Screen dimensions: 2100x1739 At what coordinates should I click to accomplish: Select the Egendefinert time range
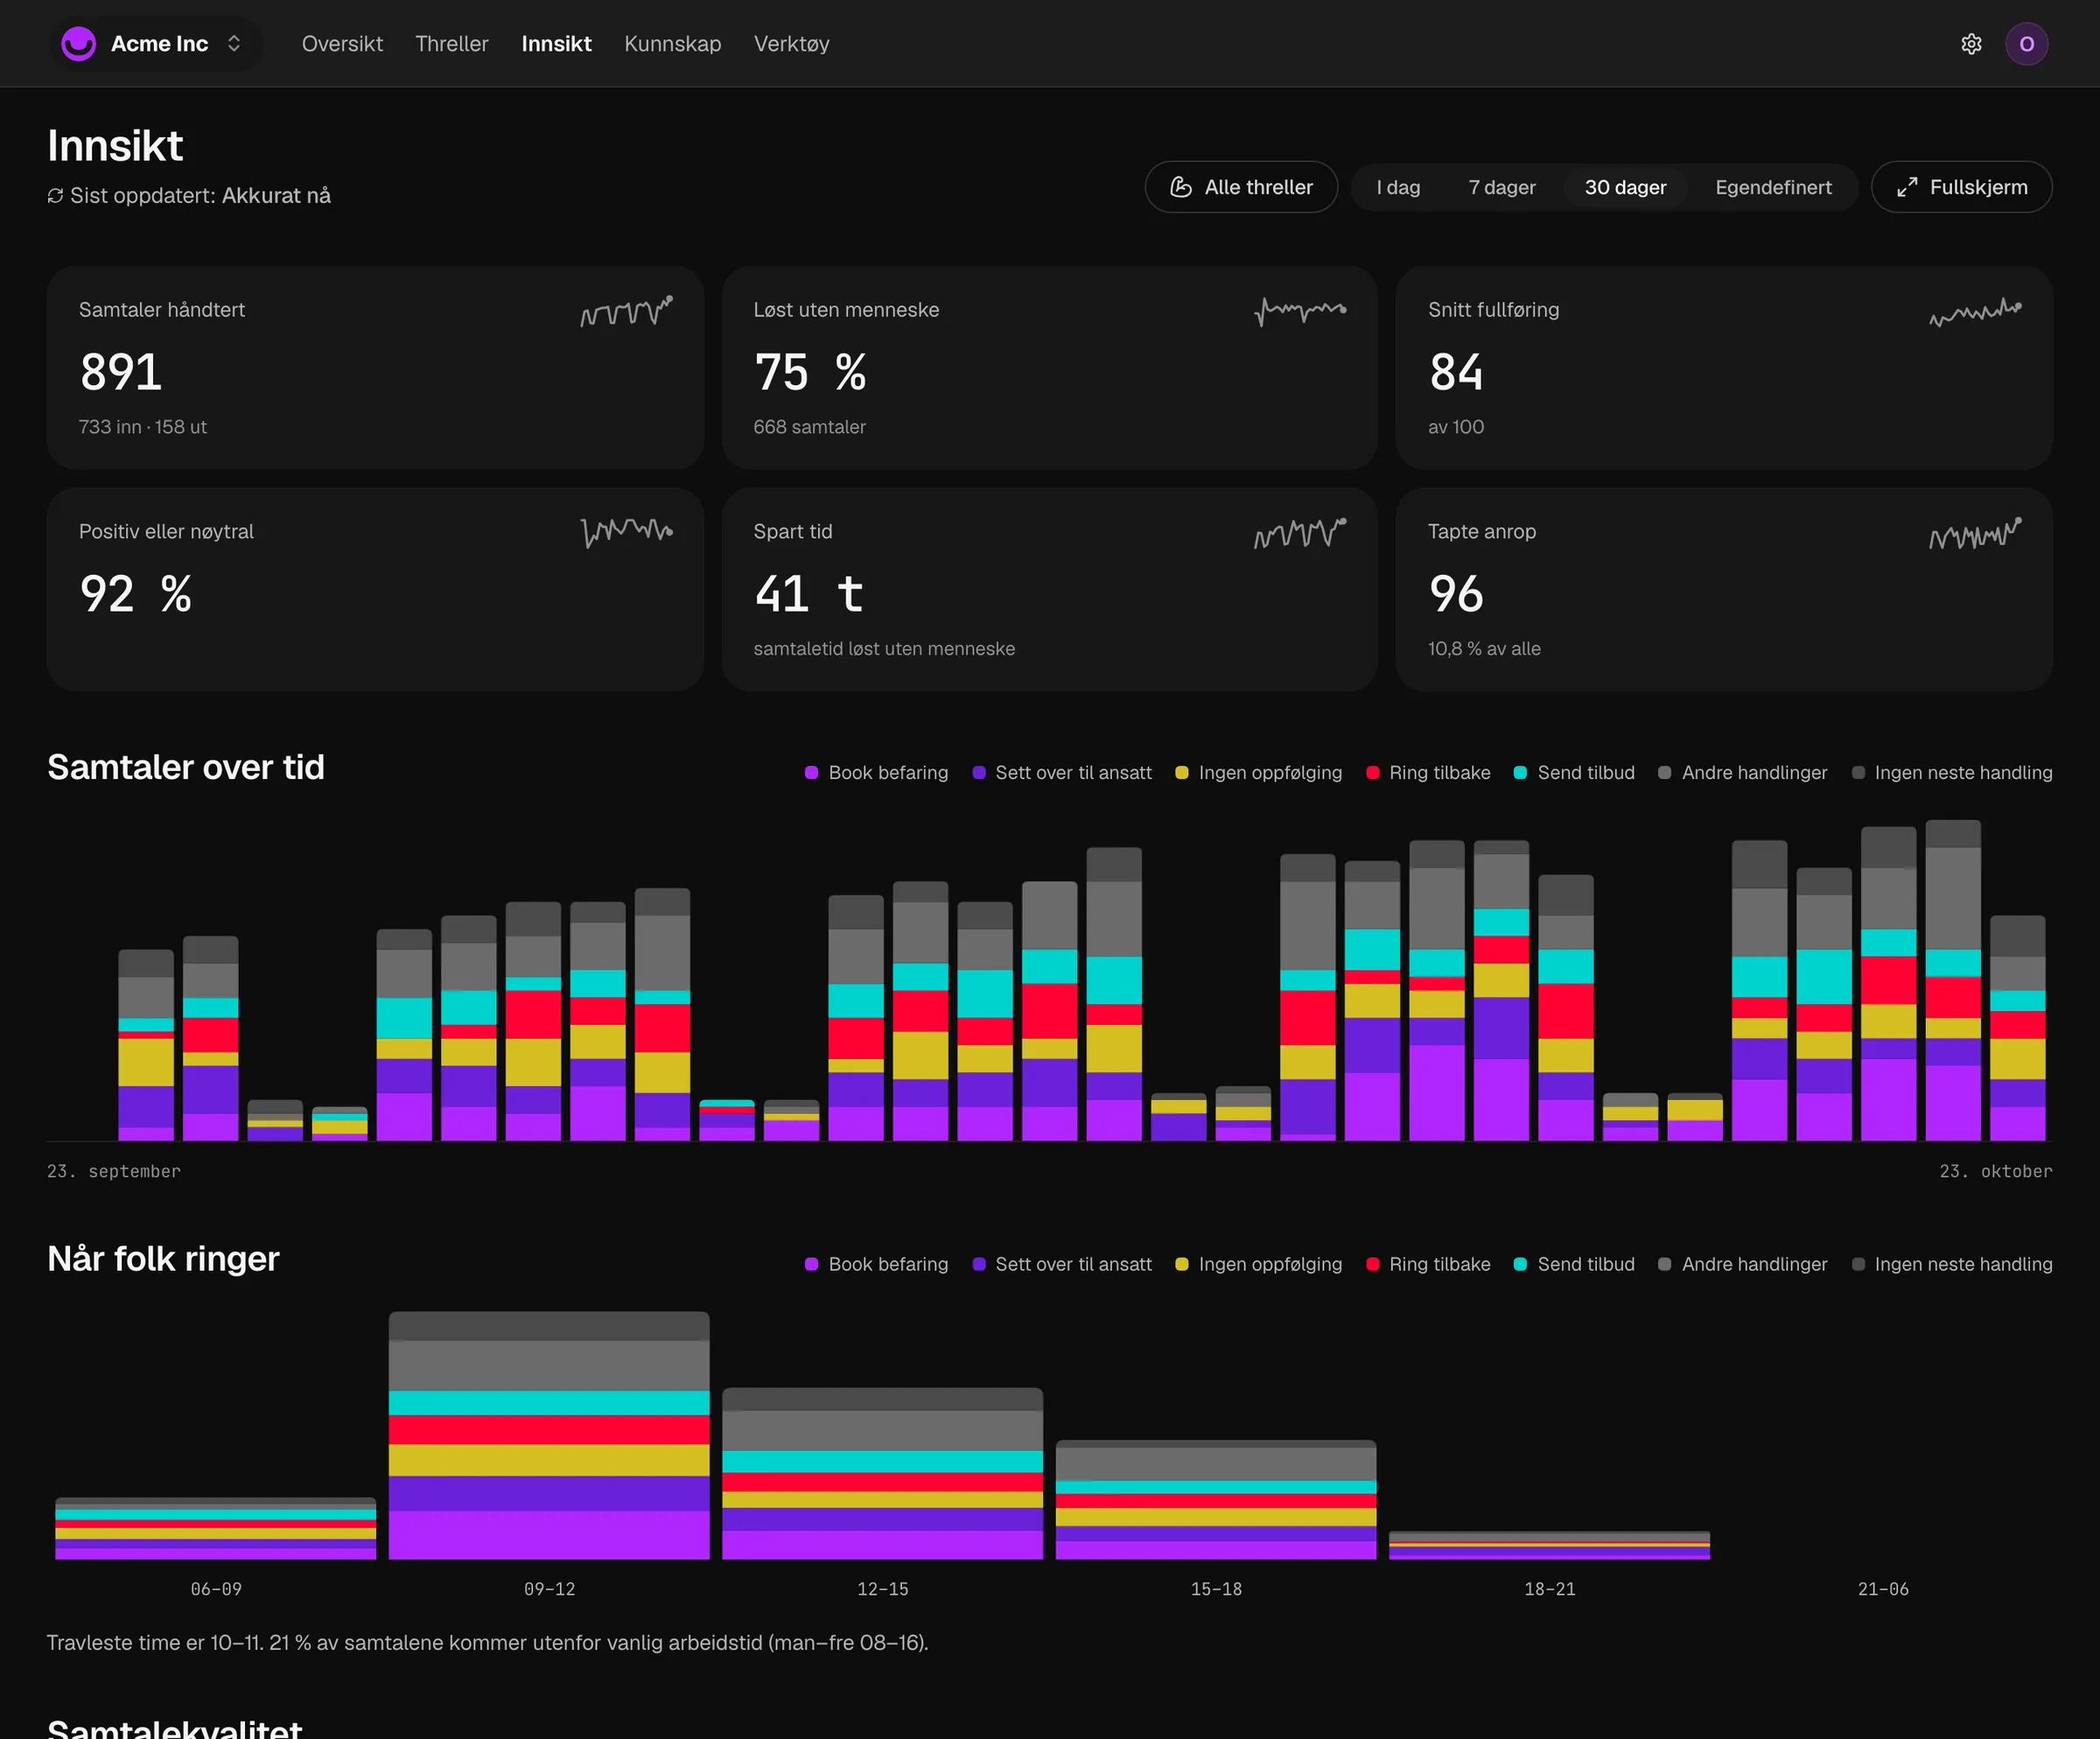(x=1773, y=187)
